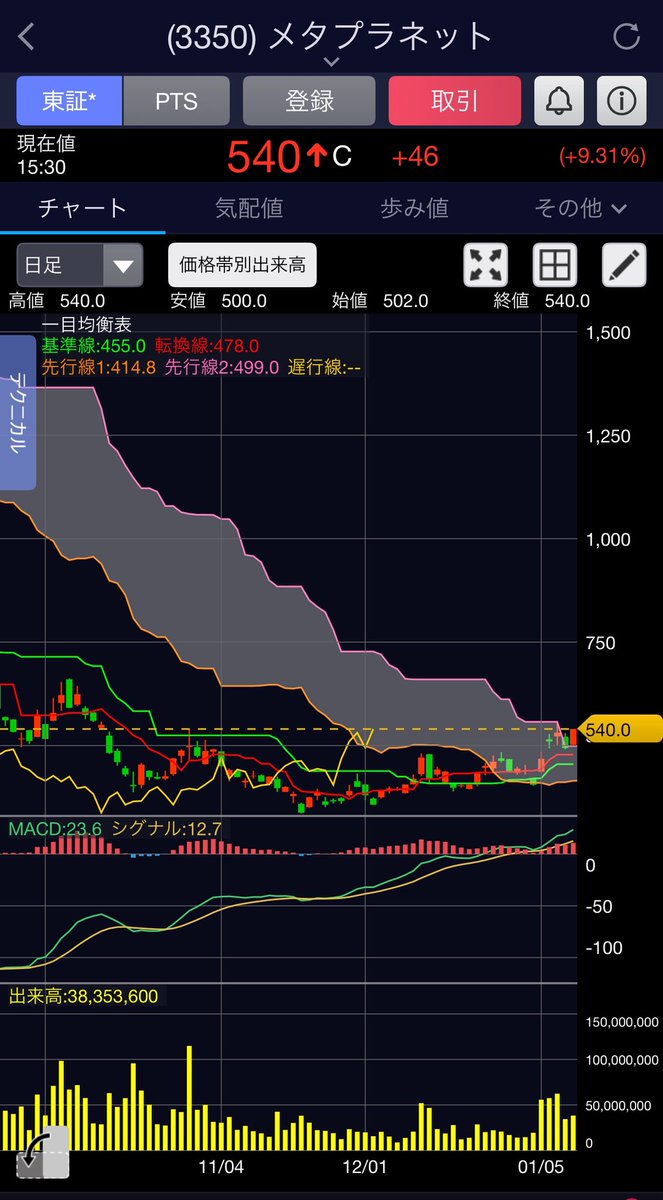Tap the シグナル:12.7 label
Image resolution: width=663 pixels, height=1200 pixels.
pyautogui.click(x=167, y=828)
